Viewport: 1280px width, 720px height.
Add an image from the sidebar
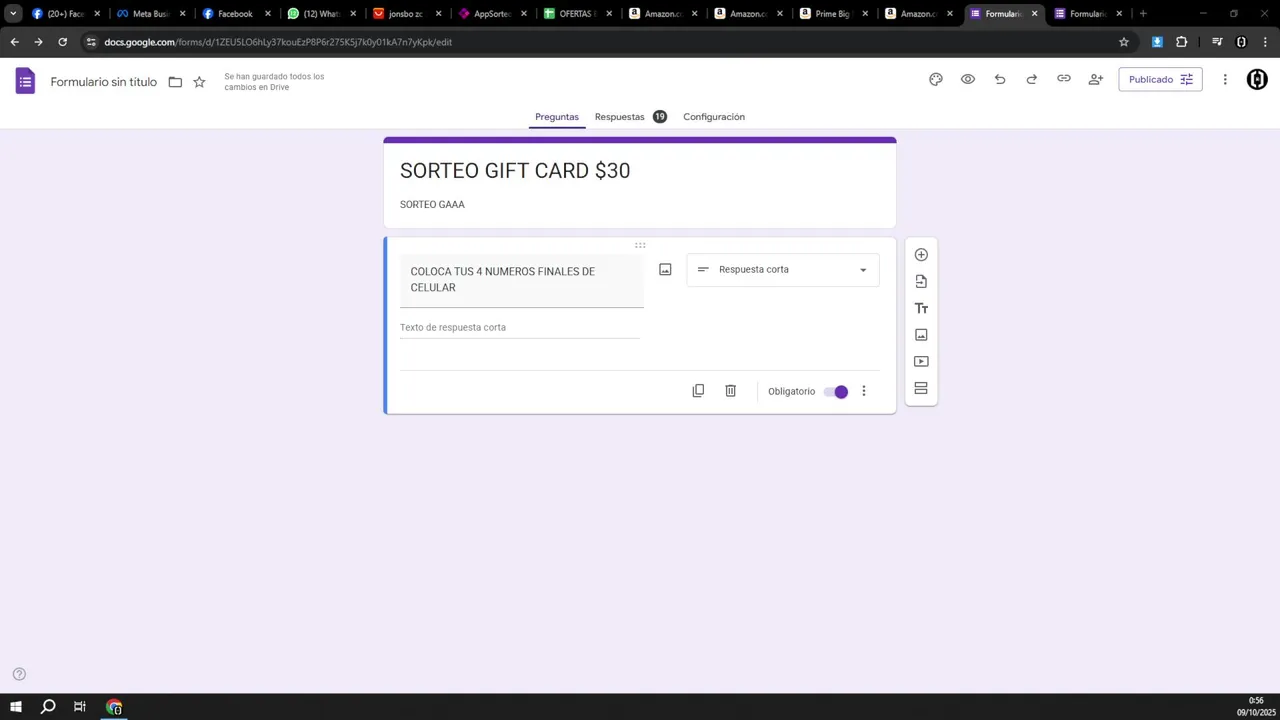pos(921,335)
